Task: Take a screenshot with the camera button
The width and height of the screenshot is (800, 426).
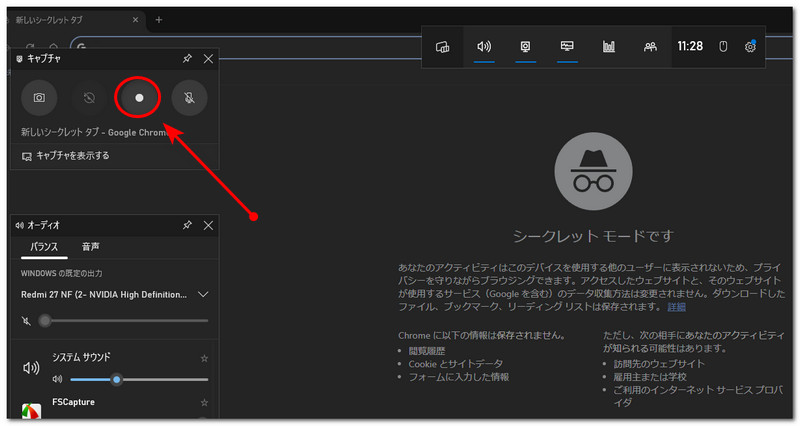Action: coord(39,98)
